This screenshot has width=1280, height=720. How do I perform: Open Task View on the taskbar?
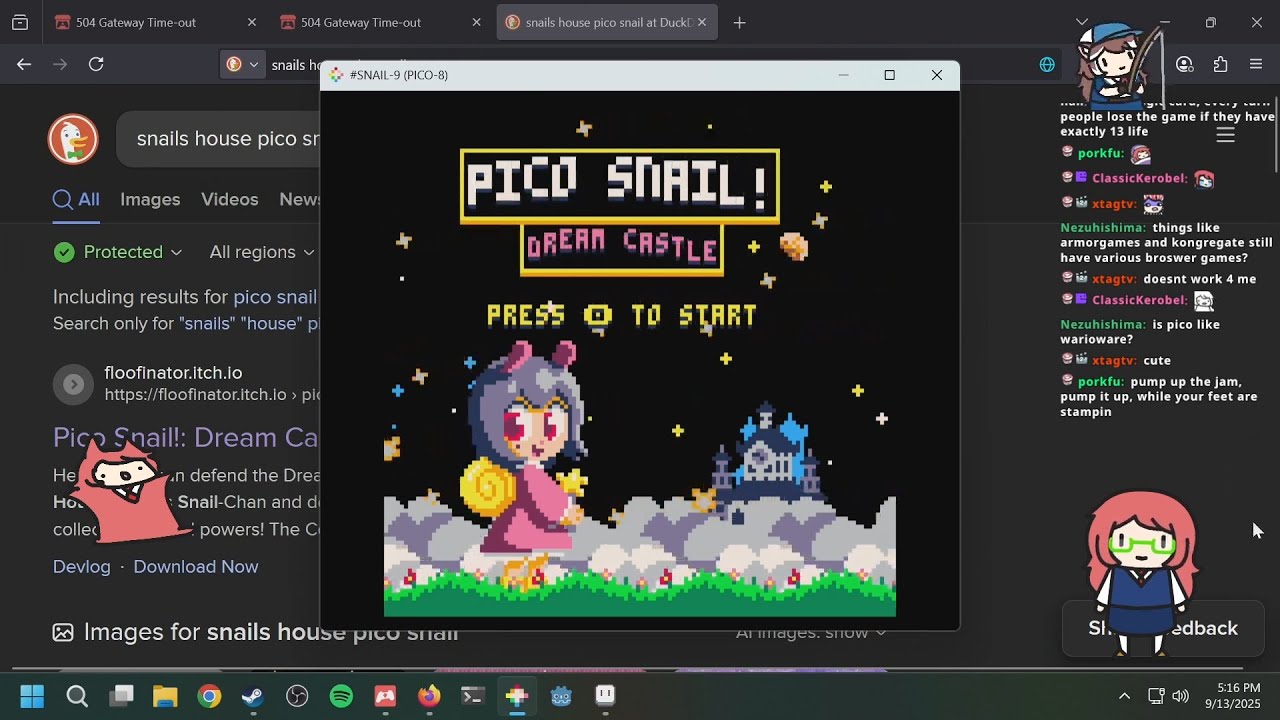click(122, 696)
